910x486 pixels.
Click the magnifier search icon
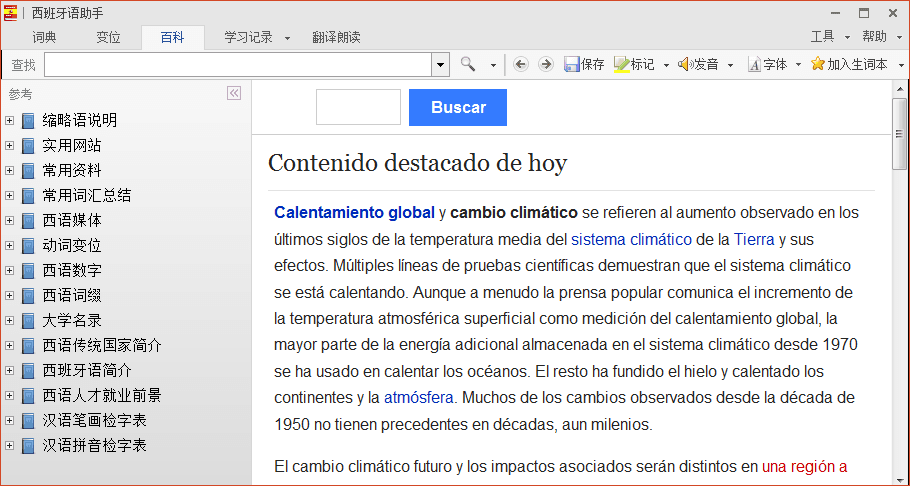468,64
